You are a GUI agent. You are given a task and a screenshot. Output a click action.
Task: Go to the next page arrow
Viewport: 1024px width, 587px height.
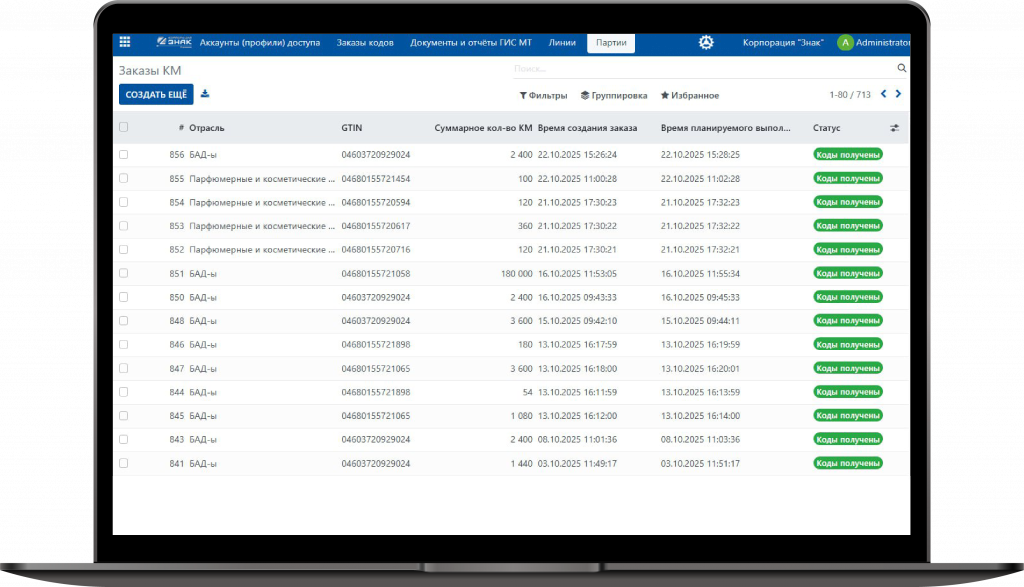[898, 94]
